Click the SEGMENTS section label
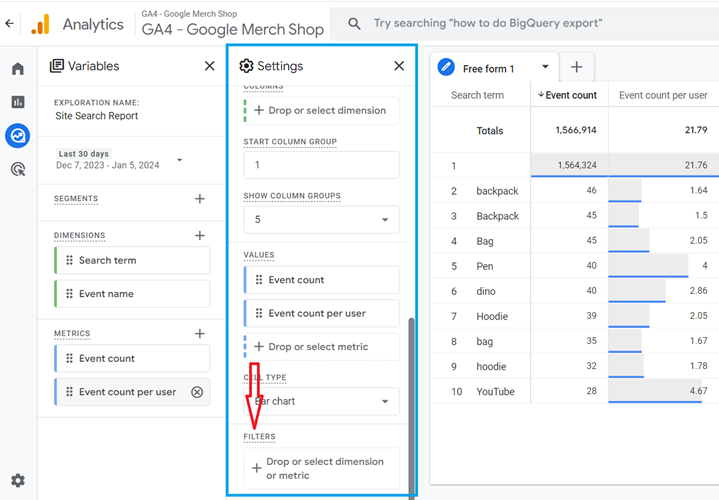 (x=76, y=199)
